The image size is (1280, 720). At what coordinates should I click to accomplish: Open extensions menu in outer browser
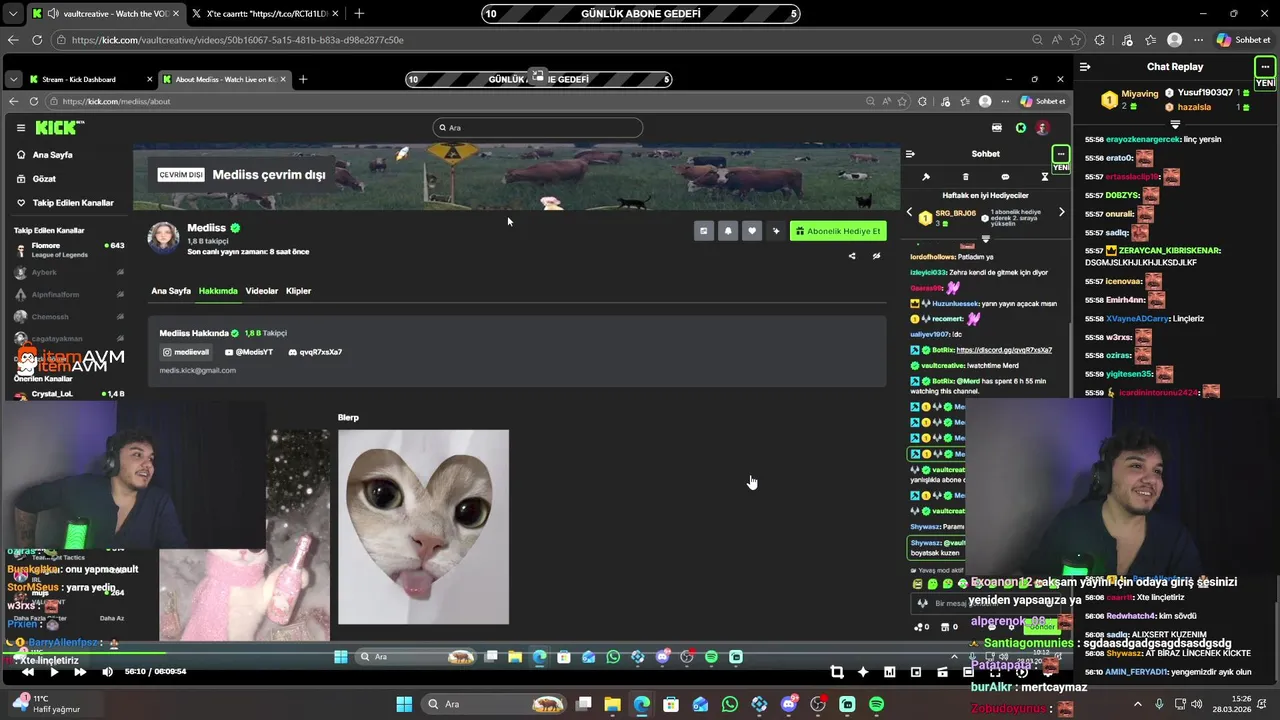pyautogui.click(x=1100, y=40)
